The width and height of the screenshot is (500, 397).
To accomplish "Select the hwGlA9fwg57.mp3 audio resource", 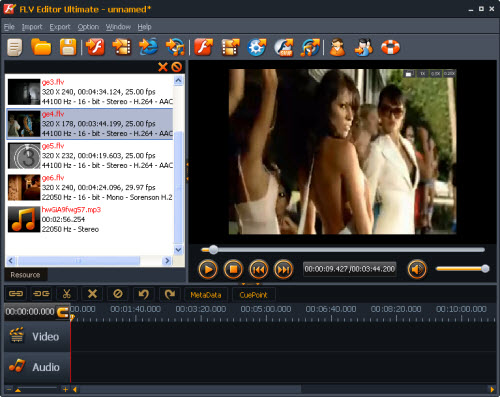I will pos(90,219).
